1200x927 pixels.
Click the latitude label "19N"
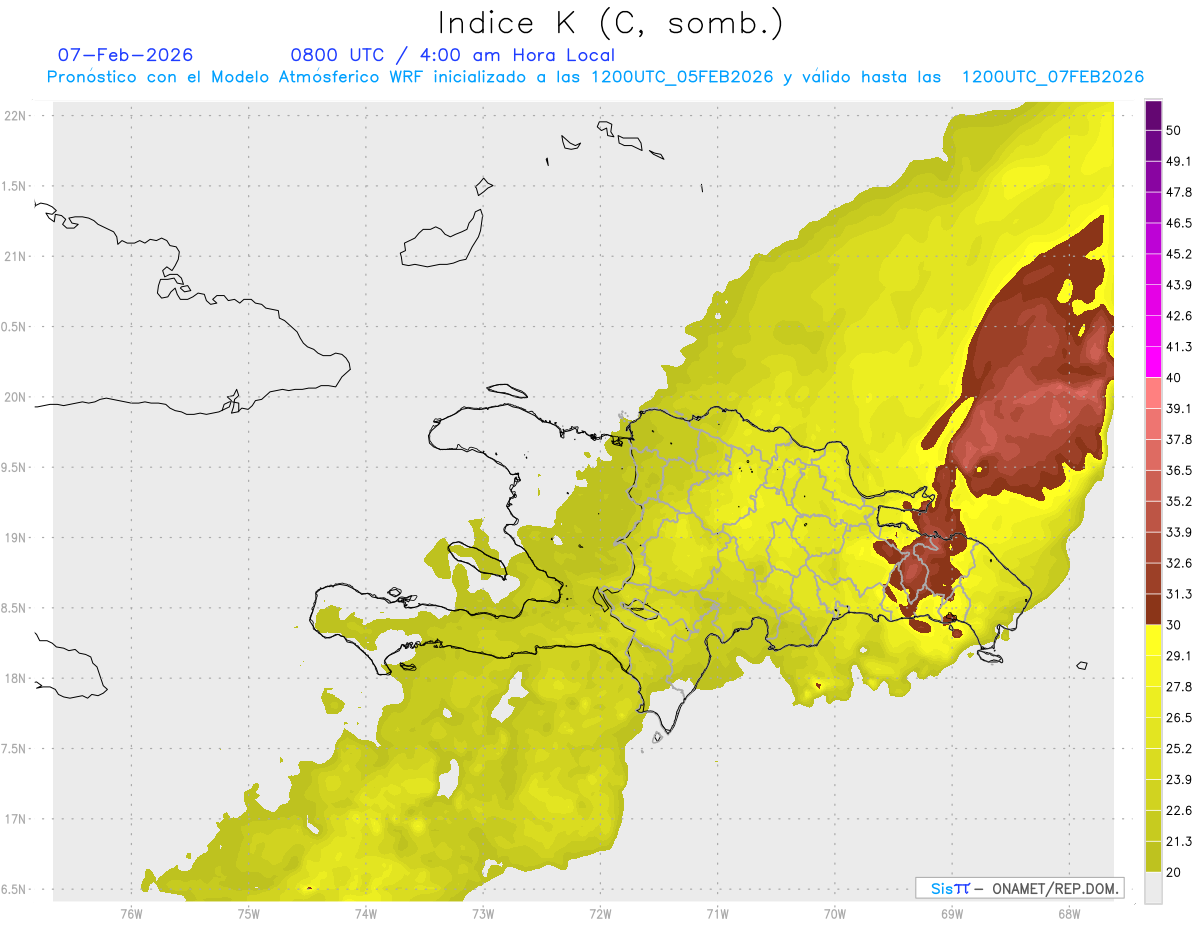17,537
